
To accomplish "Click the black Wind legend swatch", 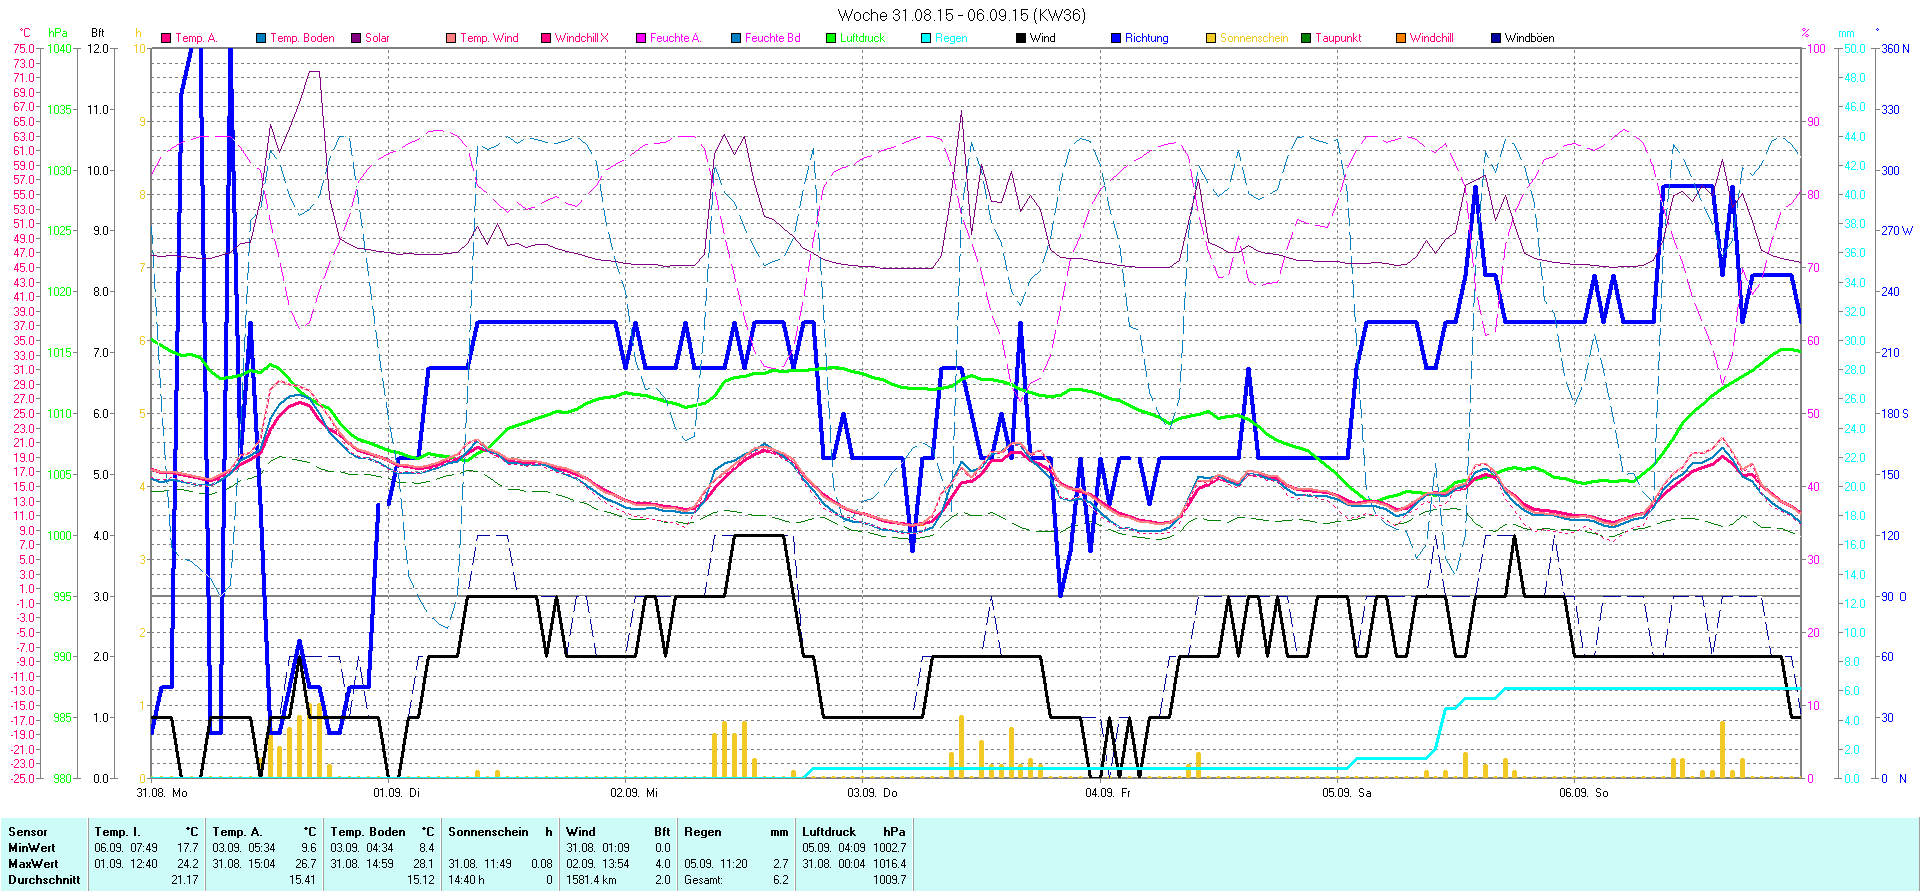I will click(x=1021, y=38).
